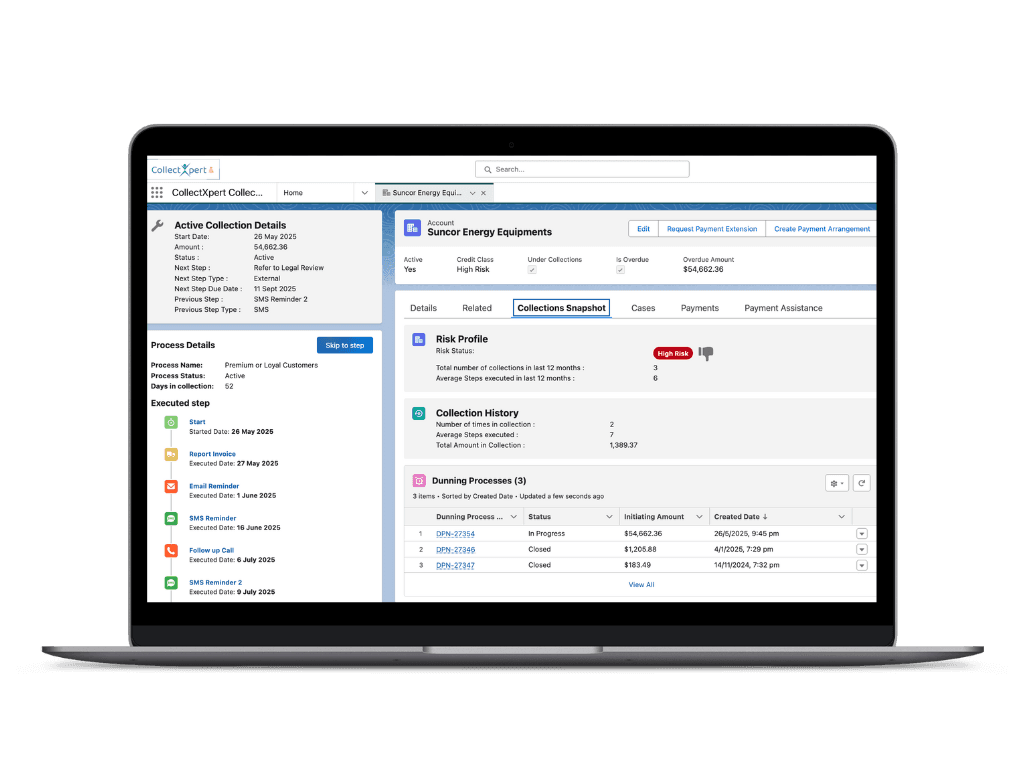
Task: Close the Suncor Energy Equi... tab
Action: click(483, 193)
